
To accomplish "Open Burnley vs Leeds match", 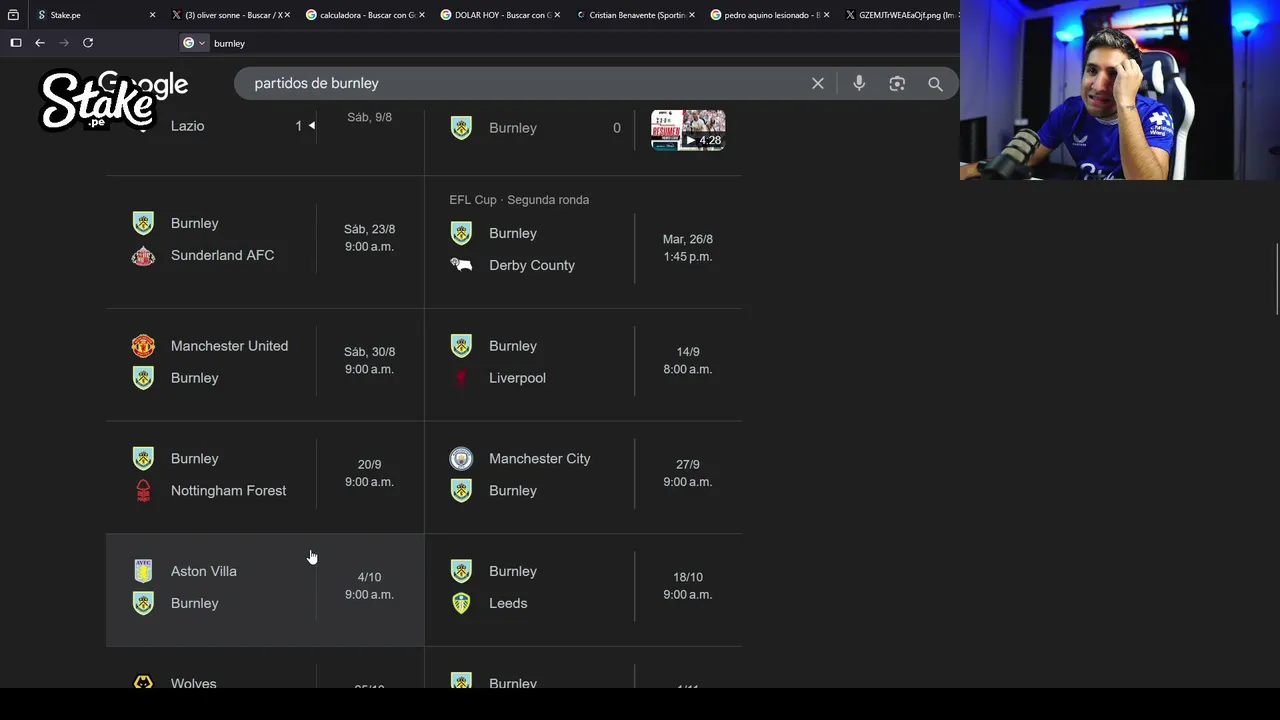I will 583,589.
